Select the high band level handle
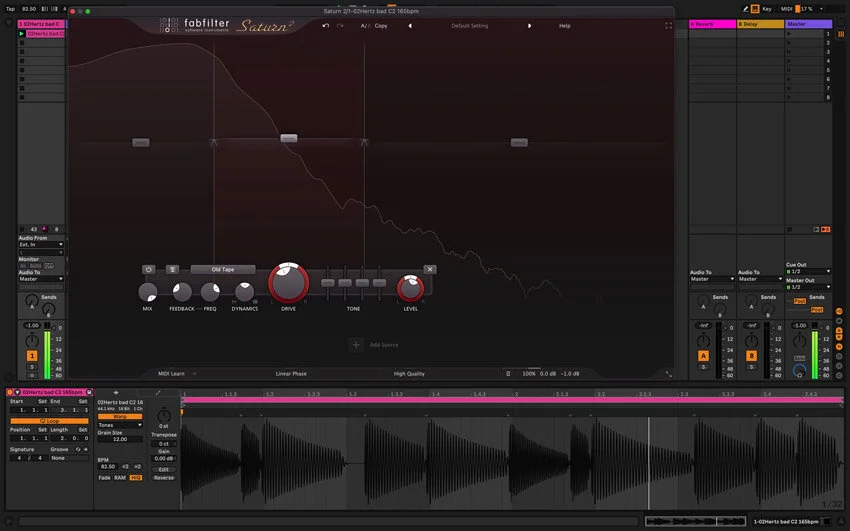 click(519, 143)
